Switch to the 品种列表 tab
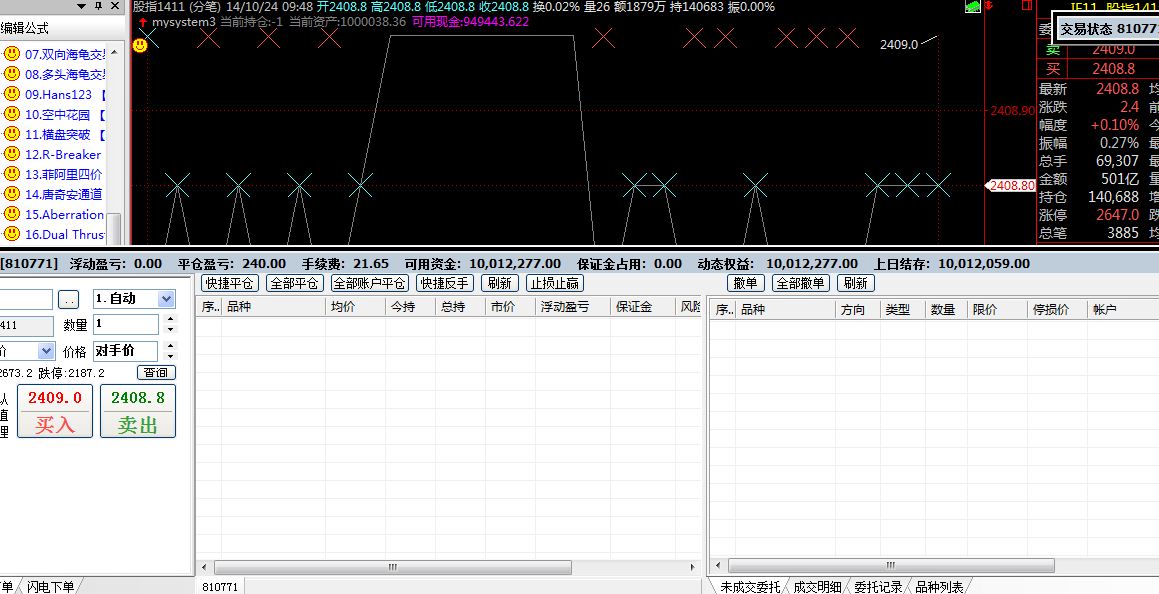Image resolution: width=1159 pixels, height=594 pixels. coord(939,587)
